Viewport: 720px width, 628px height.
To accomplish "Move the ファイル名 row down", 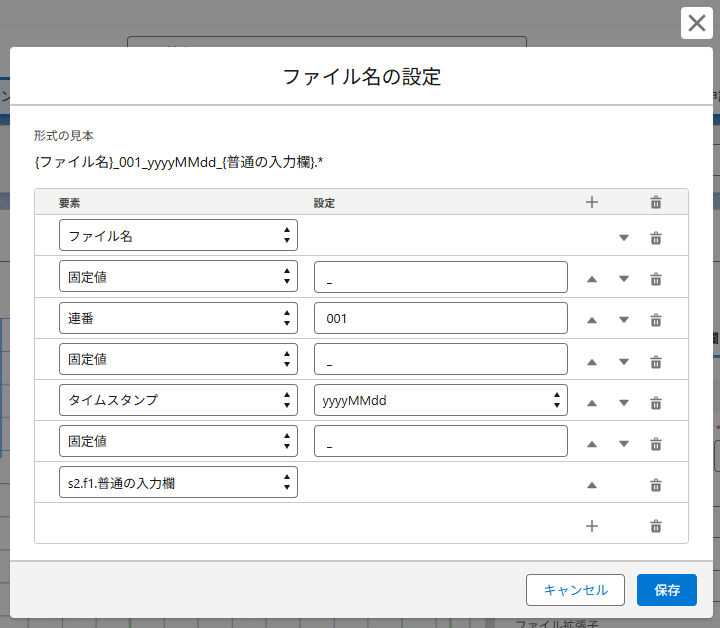I will (624, 238).
